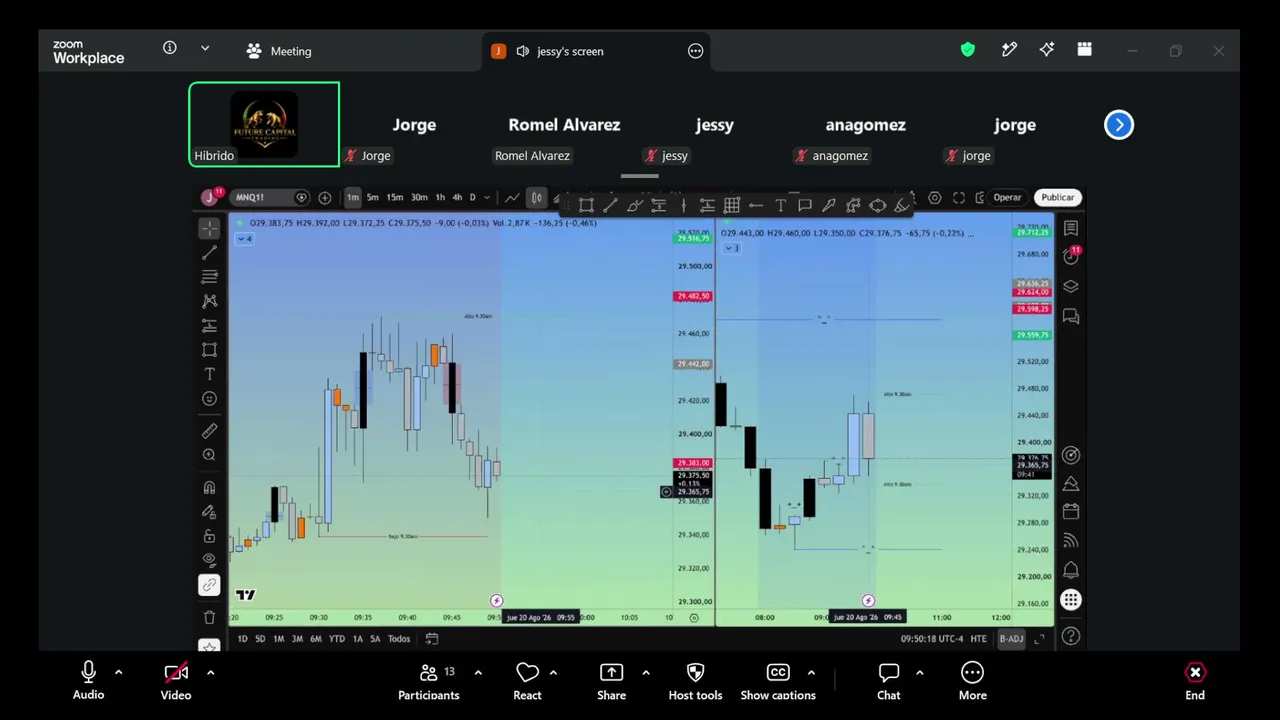Expand the Audio options arrow in Zoom
The image size is (1280, 720).
click(118, 673)
